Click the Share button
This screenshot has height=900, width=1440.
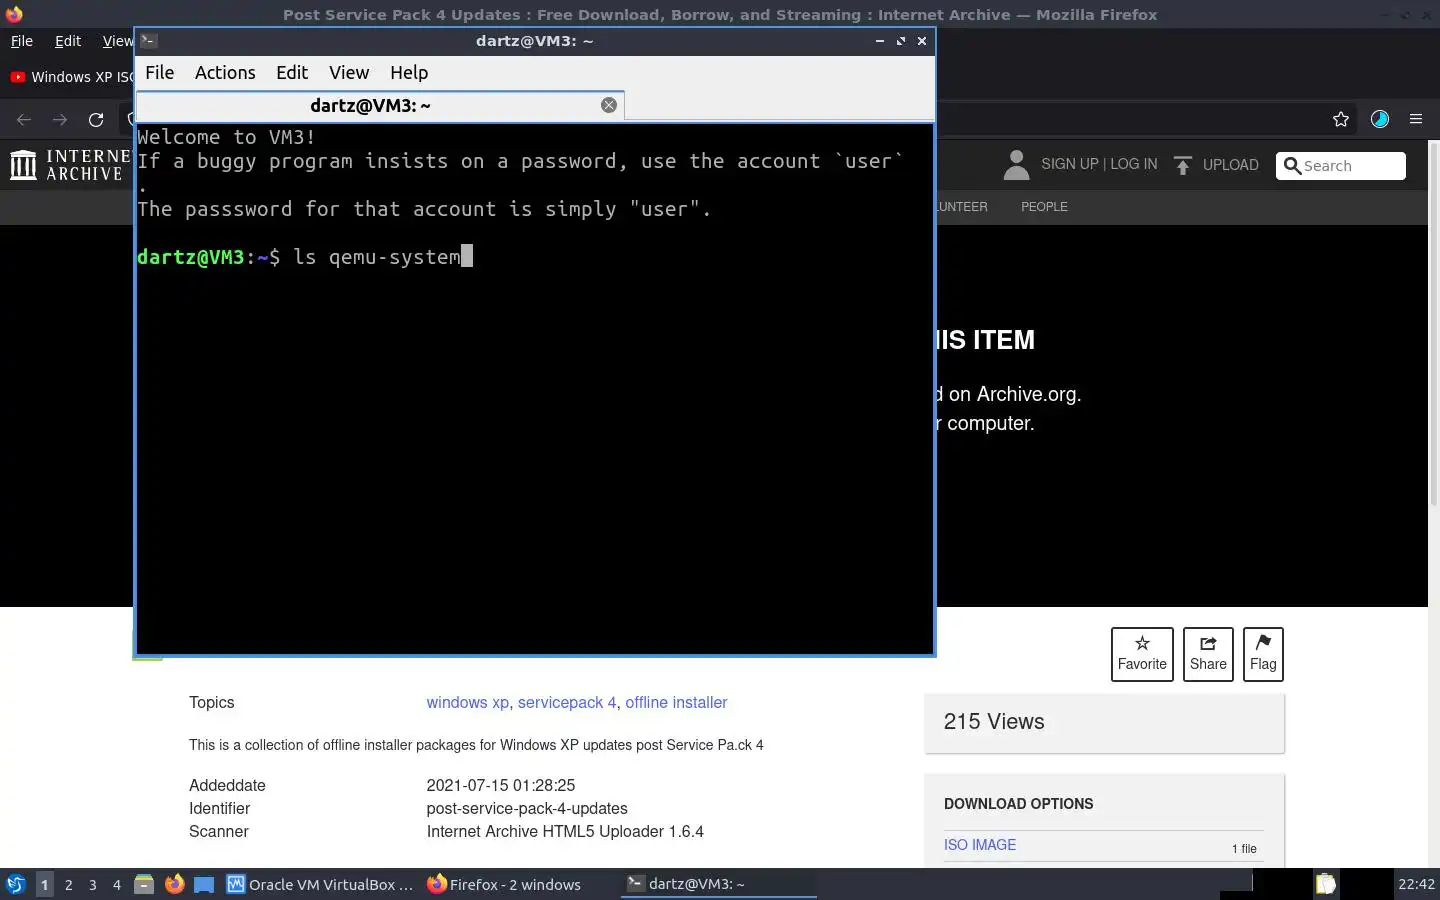click(x=1208, y=654)
